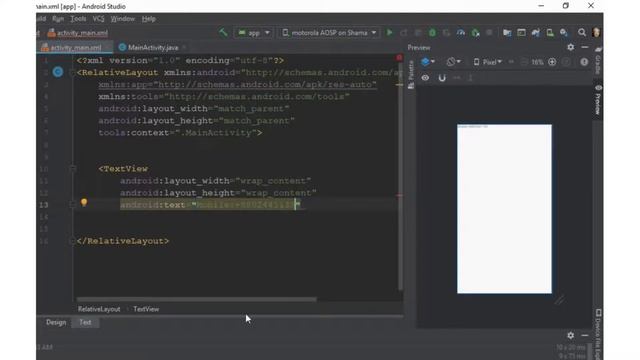The height and width of the screenshot is (360, 640).
Task: Click the Run Anything window icon in toolbar
Action: point(521,33)
